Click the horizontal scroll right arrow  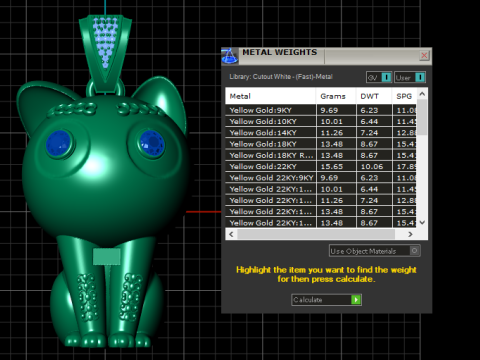[410, 234]
